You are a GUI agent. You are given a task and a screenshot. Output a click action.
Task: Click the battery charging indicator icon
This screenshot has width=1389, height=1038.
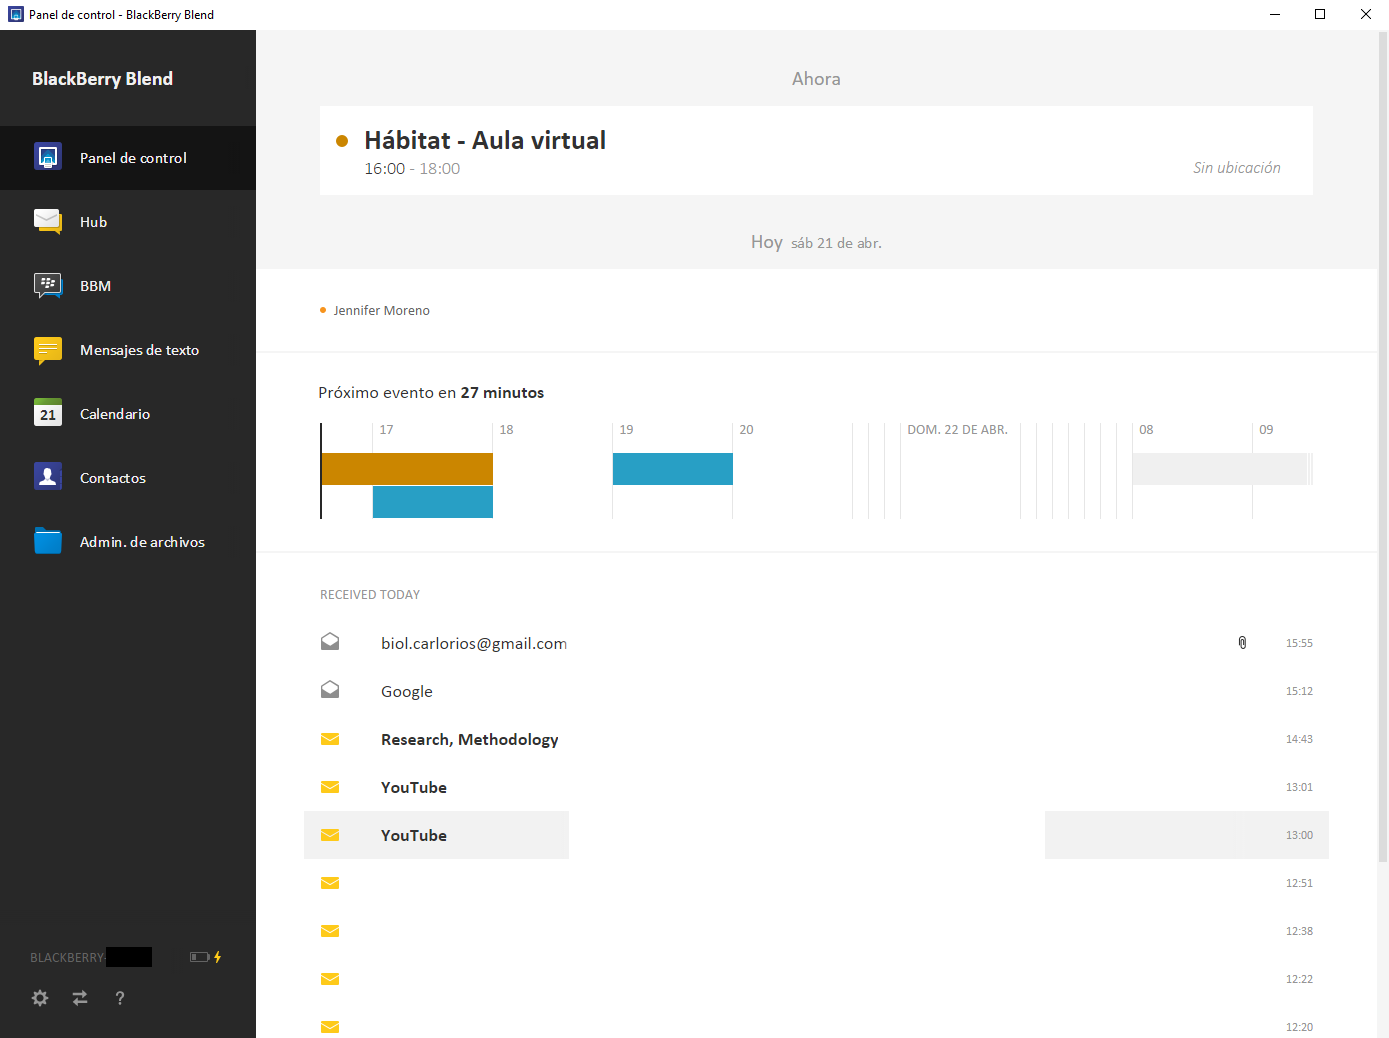pos(206,957)
